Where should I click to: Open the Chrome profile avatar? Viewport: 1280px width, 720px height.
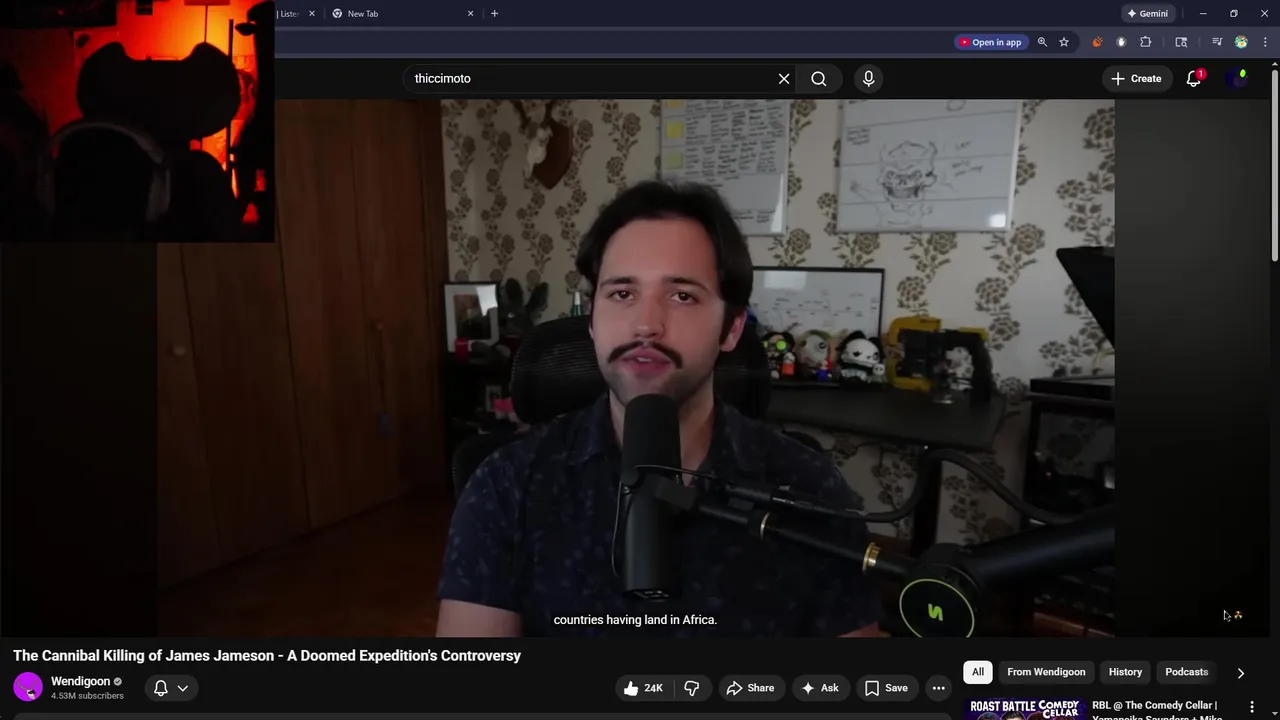tap(1241, 42)
